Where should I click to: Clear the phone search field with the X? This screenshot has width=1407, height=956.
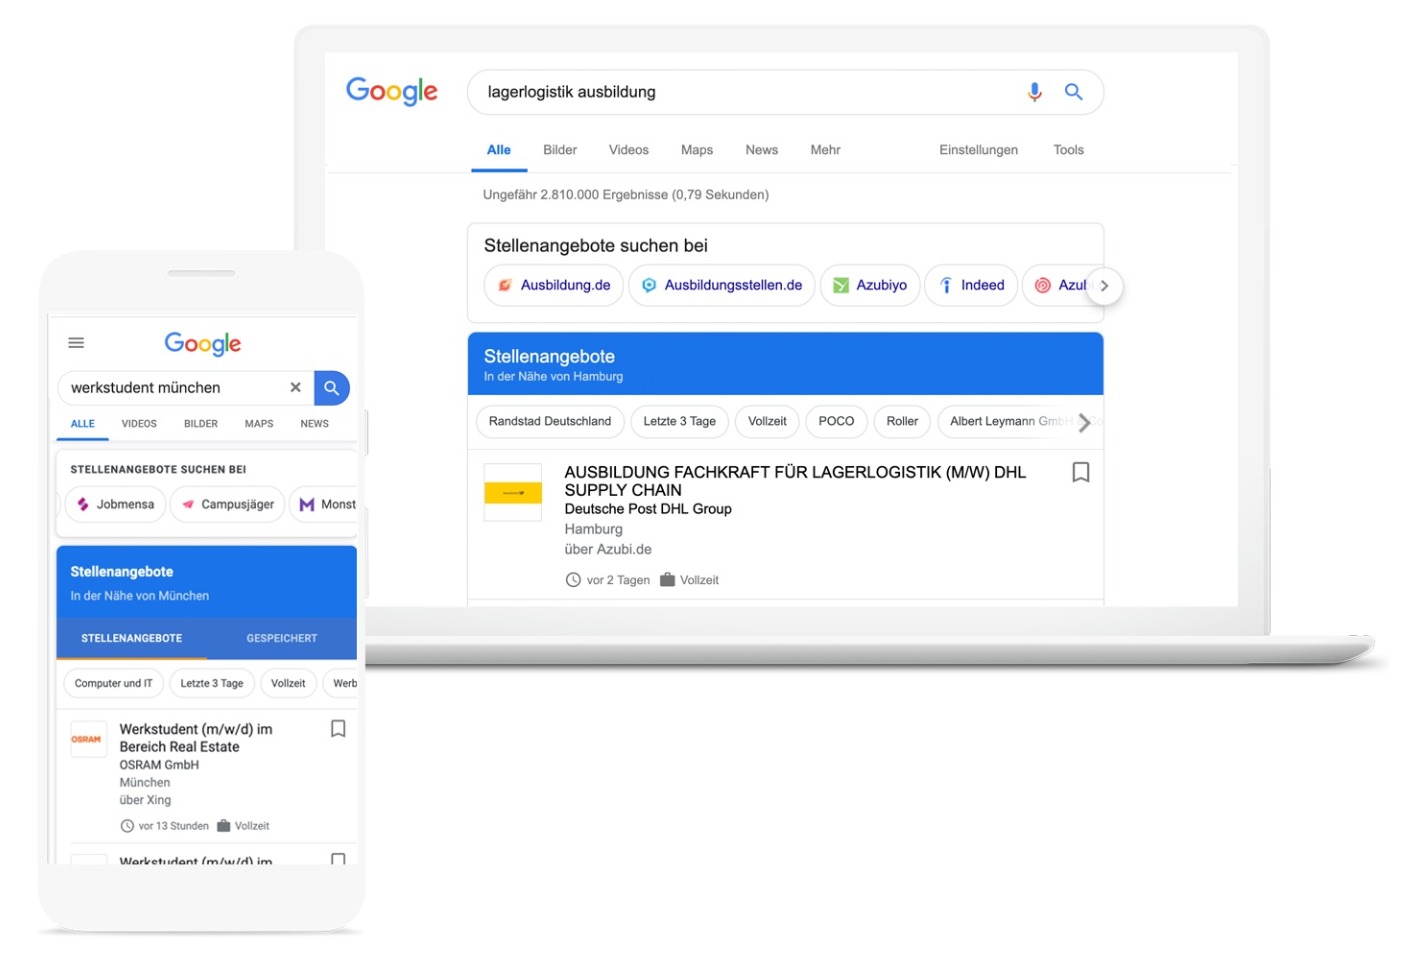(x=295, y=387)
